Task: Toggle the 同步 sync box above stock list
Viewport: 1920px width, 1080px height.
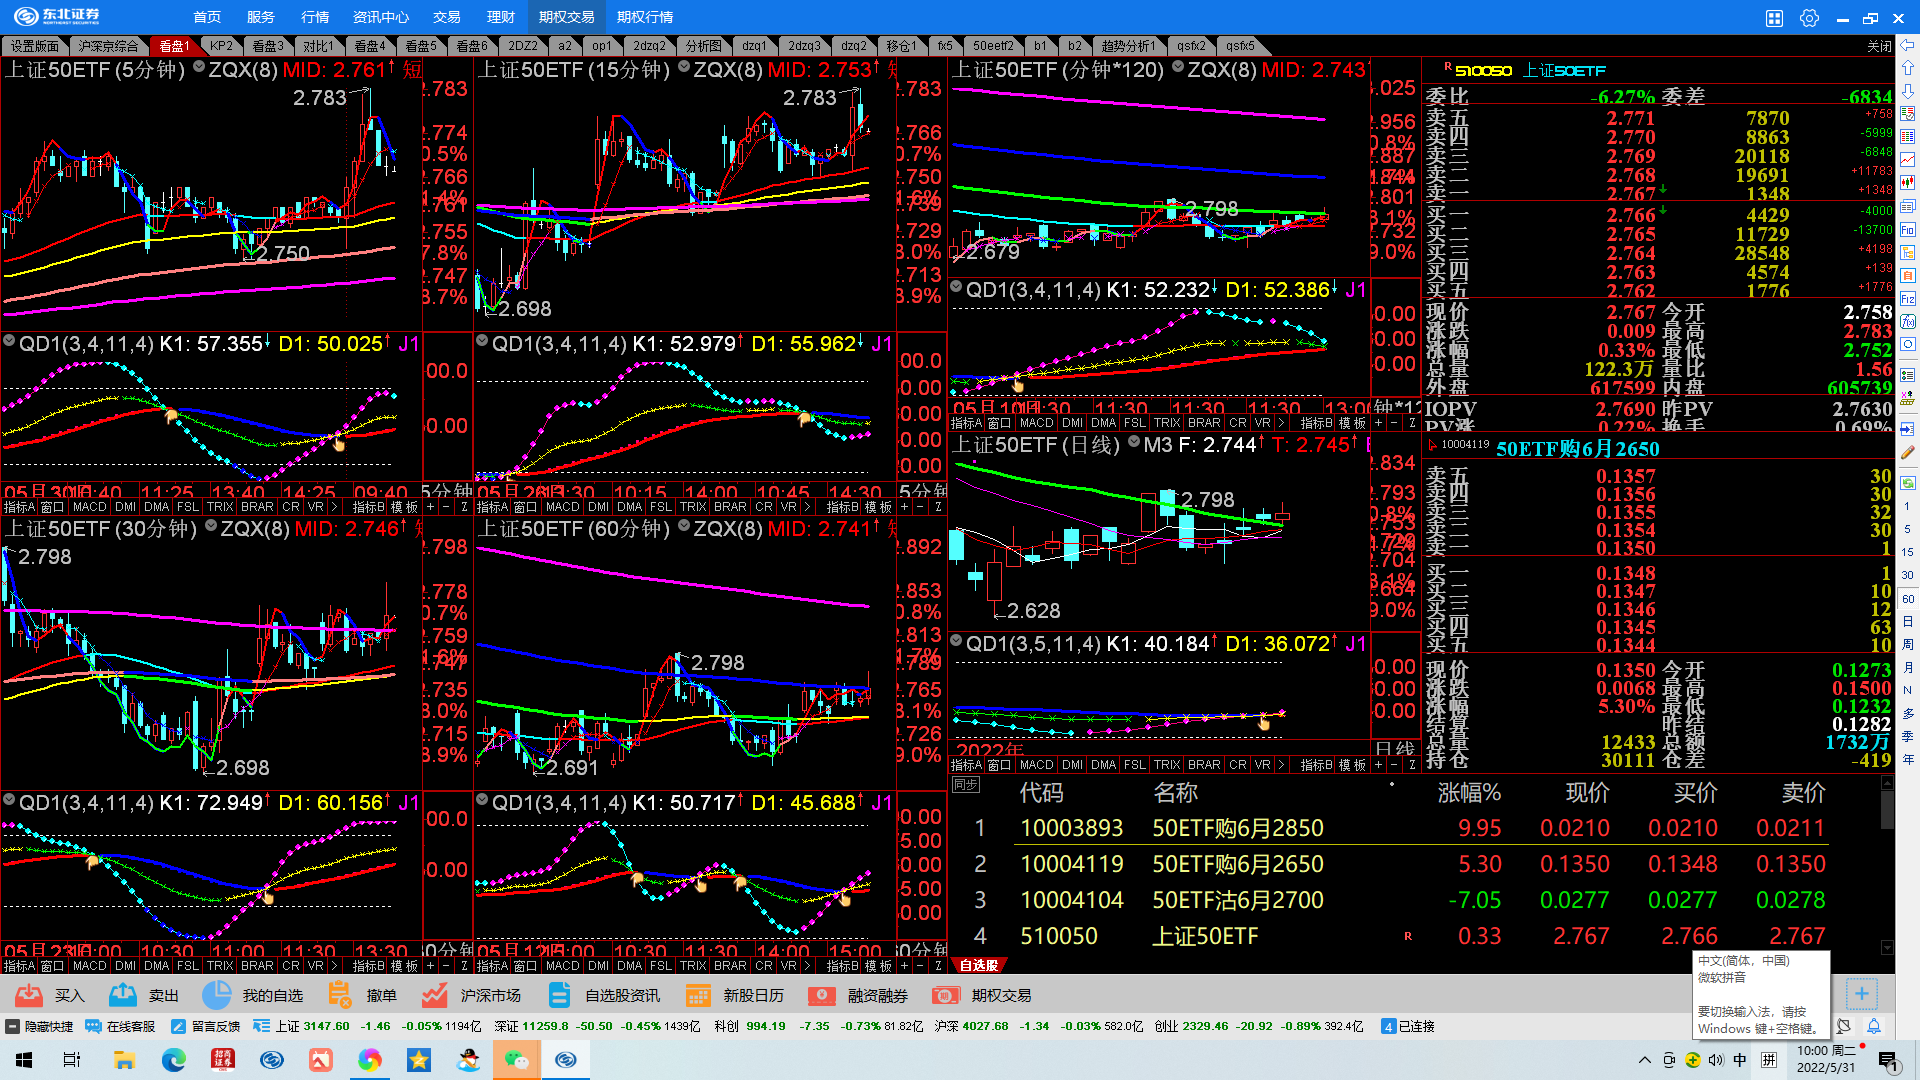Action: [x=965, y=785]
